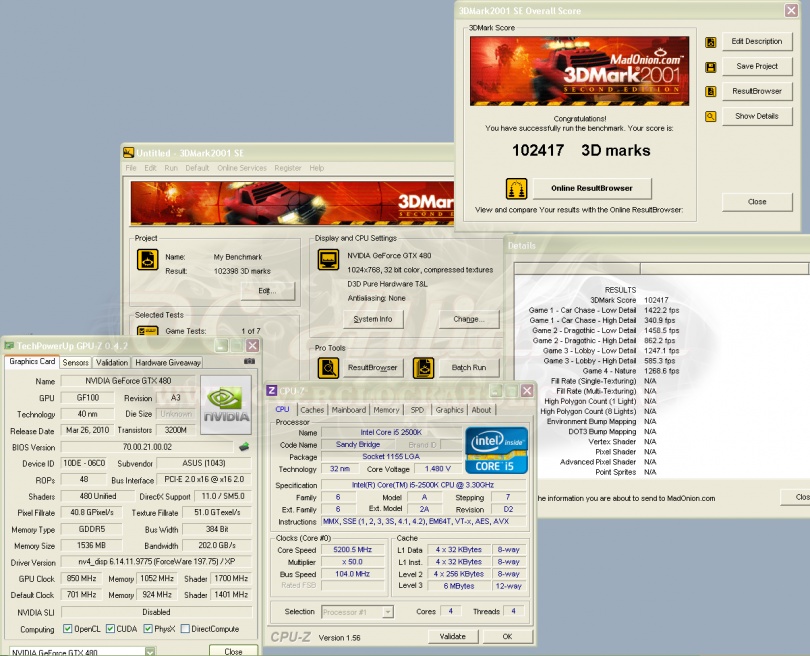The image size is (810, 656).
Task: Click the Show Details magnifier icon
Action: point(711,116)
